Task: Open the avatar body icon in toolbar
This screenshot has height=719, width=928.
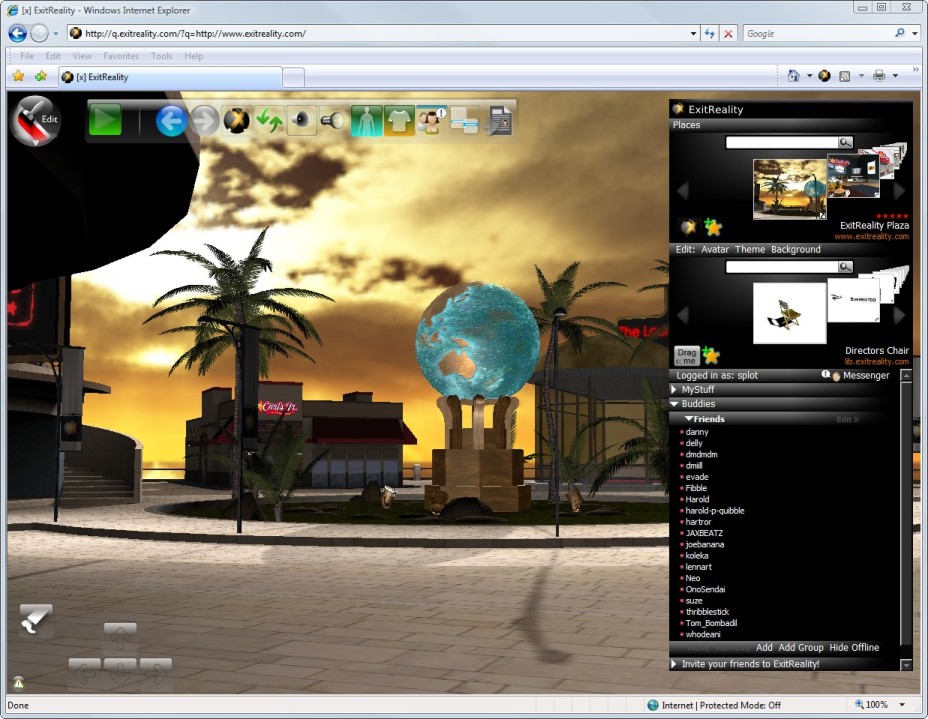Action: click(366, 121)
